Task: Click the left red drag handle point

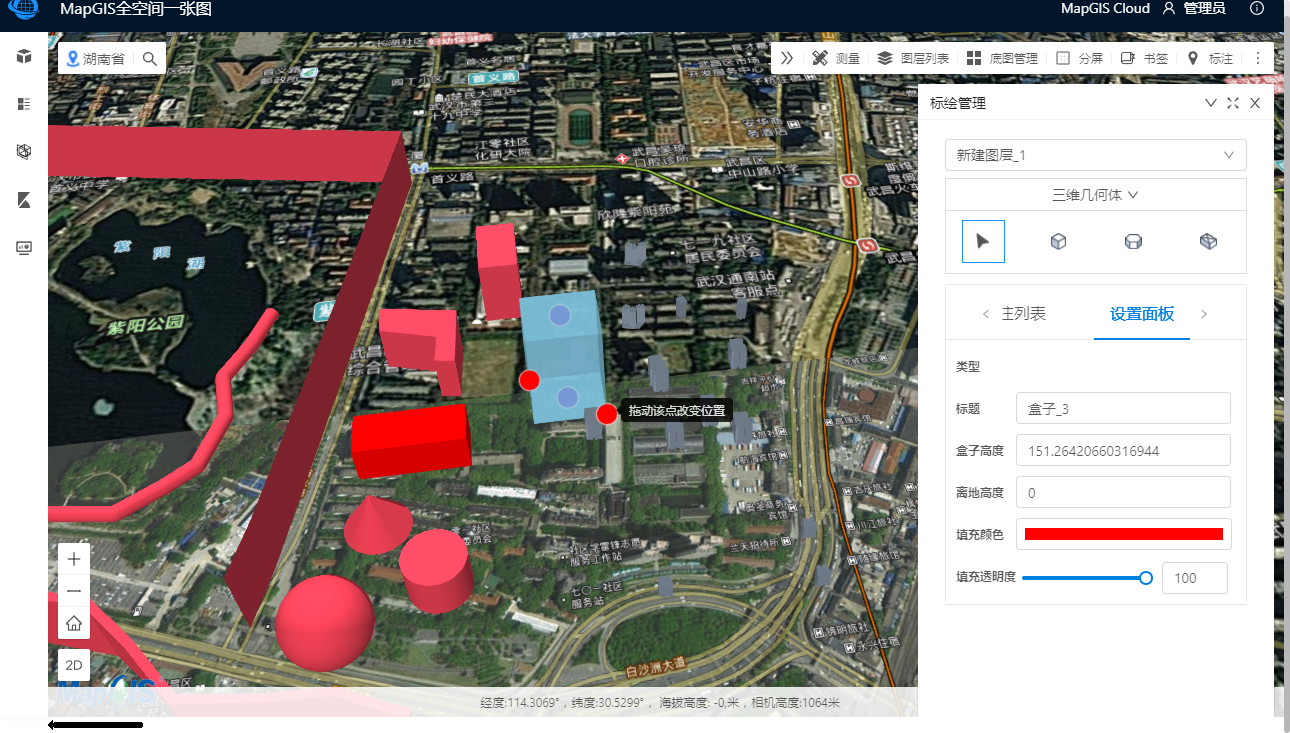Action: [x=530, y=380]
